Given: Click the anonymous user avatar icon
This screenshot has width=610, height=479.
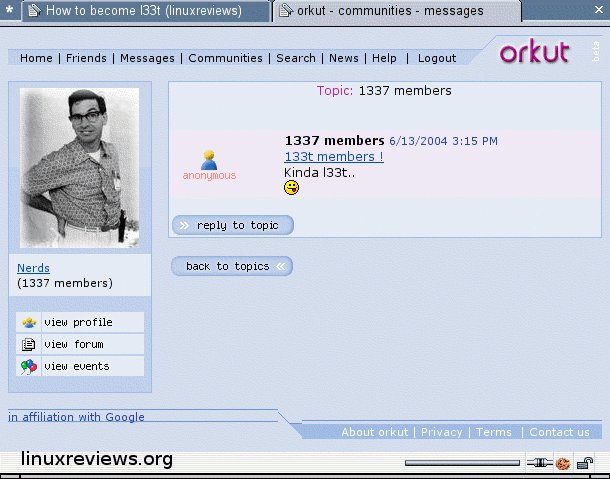Looking at the screenshot, I should pos(209,160).
